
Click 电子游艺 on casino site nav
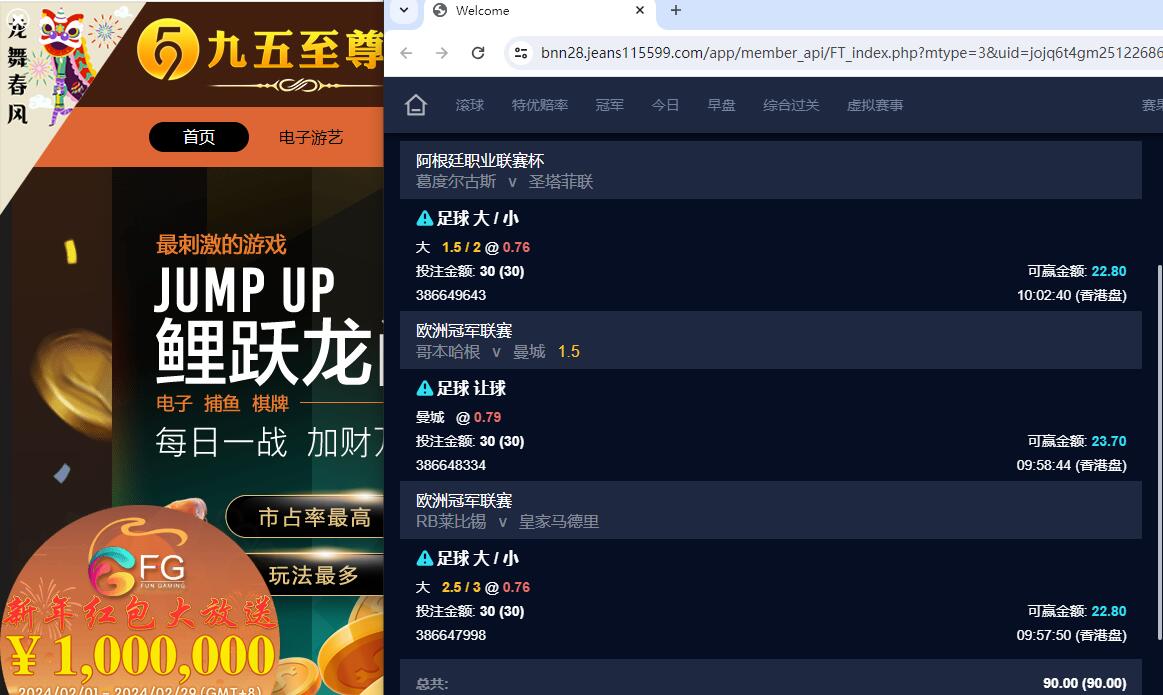click(x=311, y=137)
